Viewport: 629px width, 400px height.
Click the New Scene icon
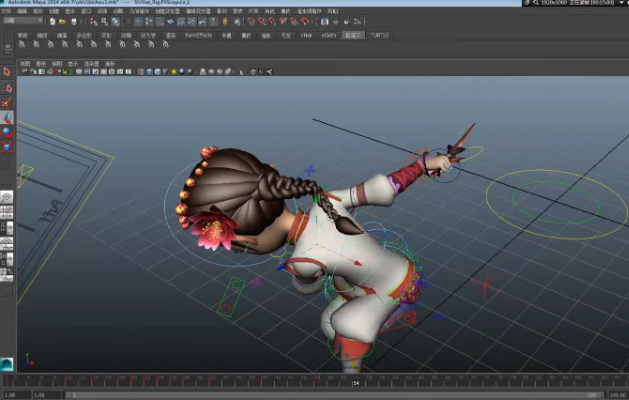point(53,22)
